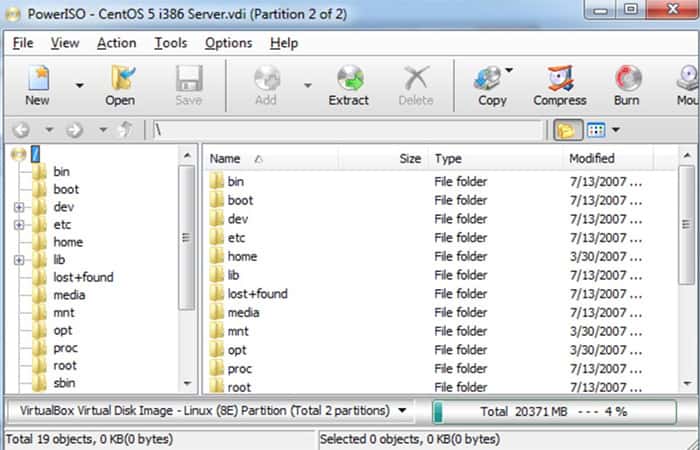700x450 pixels.
Task: Open the dropdown arrow above Copy
Action: [509, 70]
